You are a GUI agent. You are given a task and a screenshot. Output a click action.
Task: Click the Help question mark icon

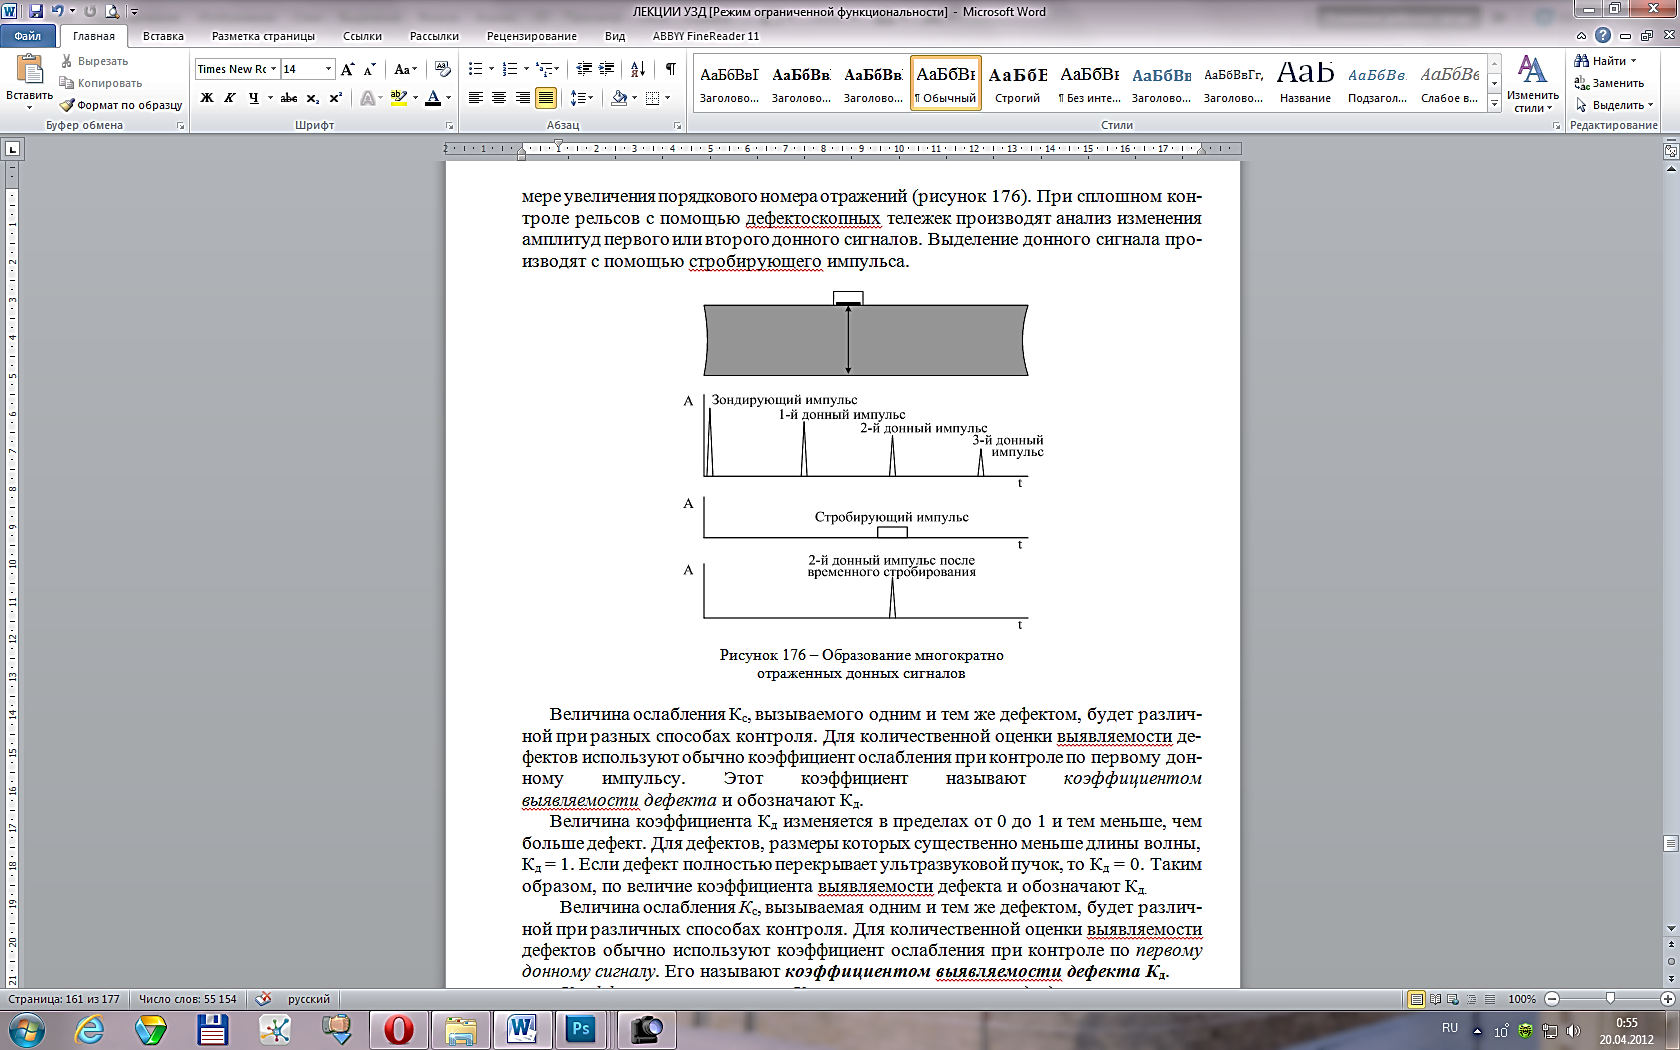pos(1603,35)
